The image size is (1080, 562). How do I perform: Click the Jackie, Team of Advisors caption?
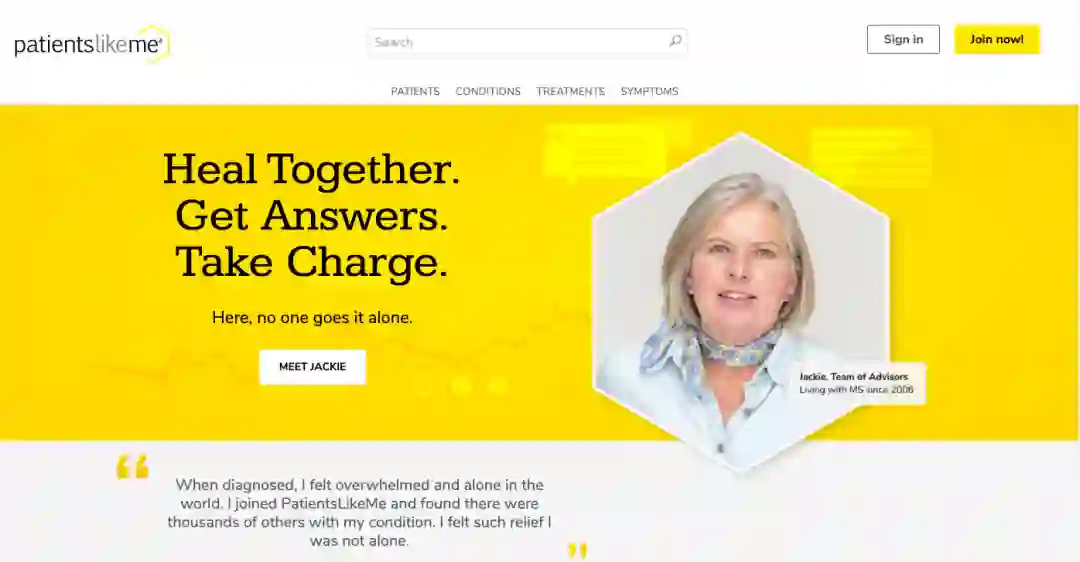pos(856,383)
